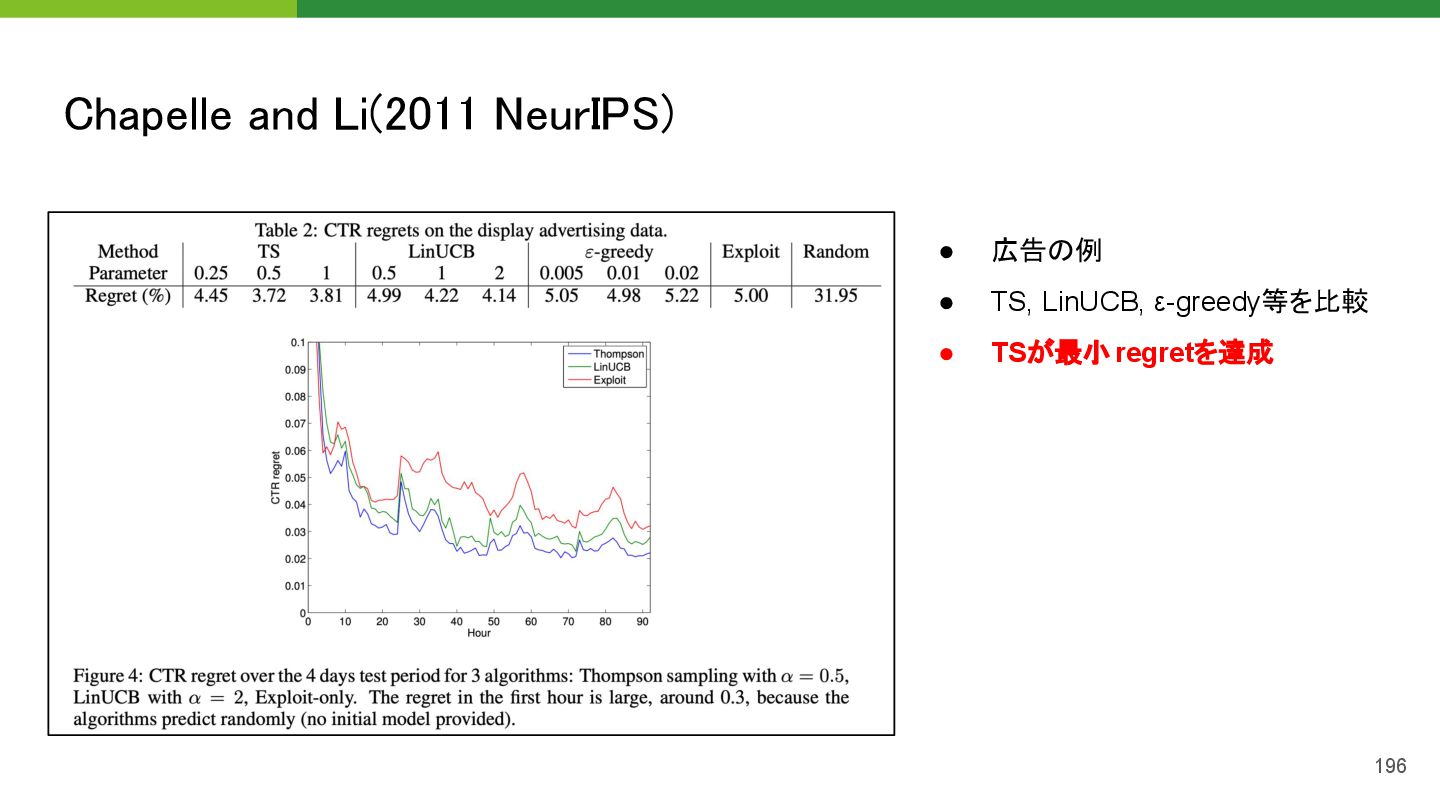
Task: Click the "Exploit" column header in the table
Action: pyautogui.click(x=750, y=252)
